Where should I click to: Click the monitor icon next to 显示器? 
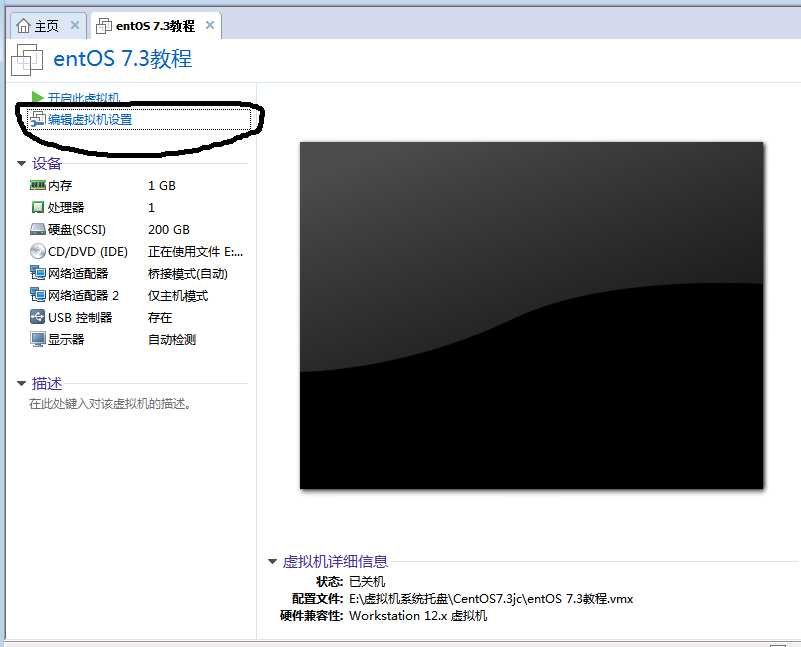pyautogui.click(x=38, y=339)
